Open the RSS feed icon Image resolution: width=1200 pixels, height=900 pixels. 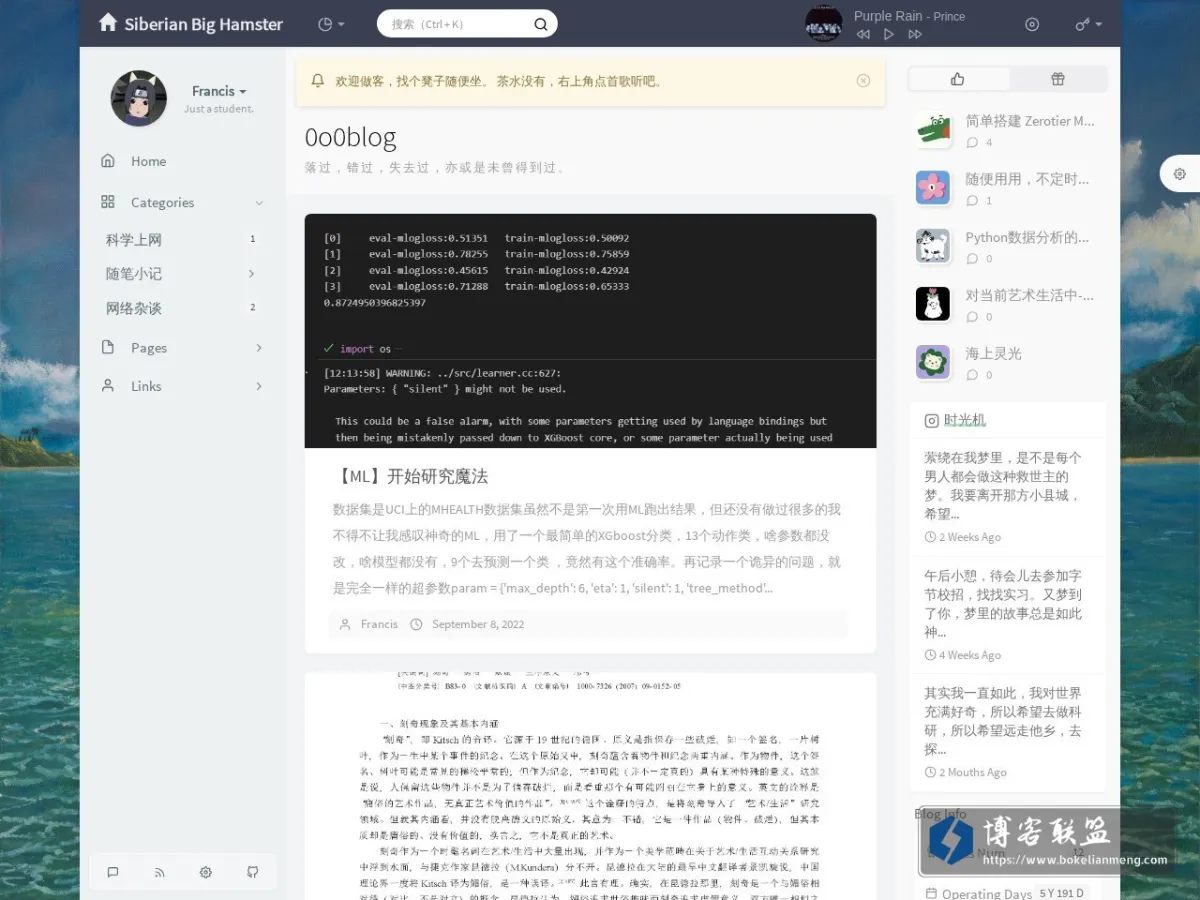(159, 872)
